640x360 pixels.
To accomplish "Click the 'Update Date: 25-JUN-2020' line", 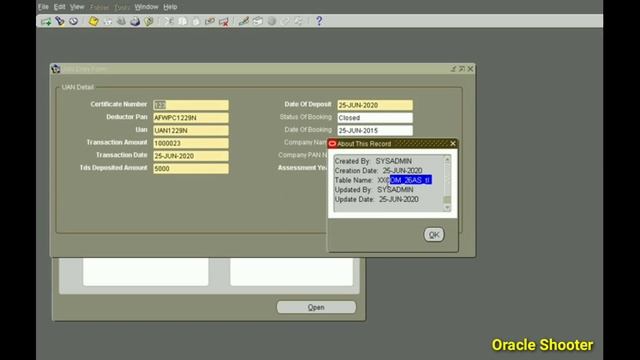I will (376, 199).
